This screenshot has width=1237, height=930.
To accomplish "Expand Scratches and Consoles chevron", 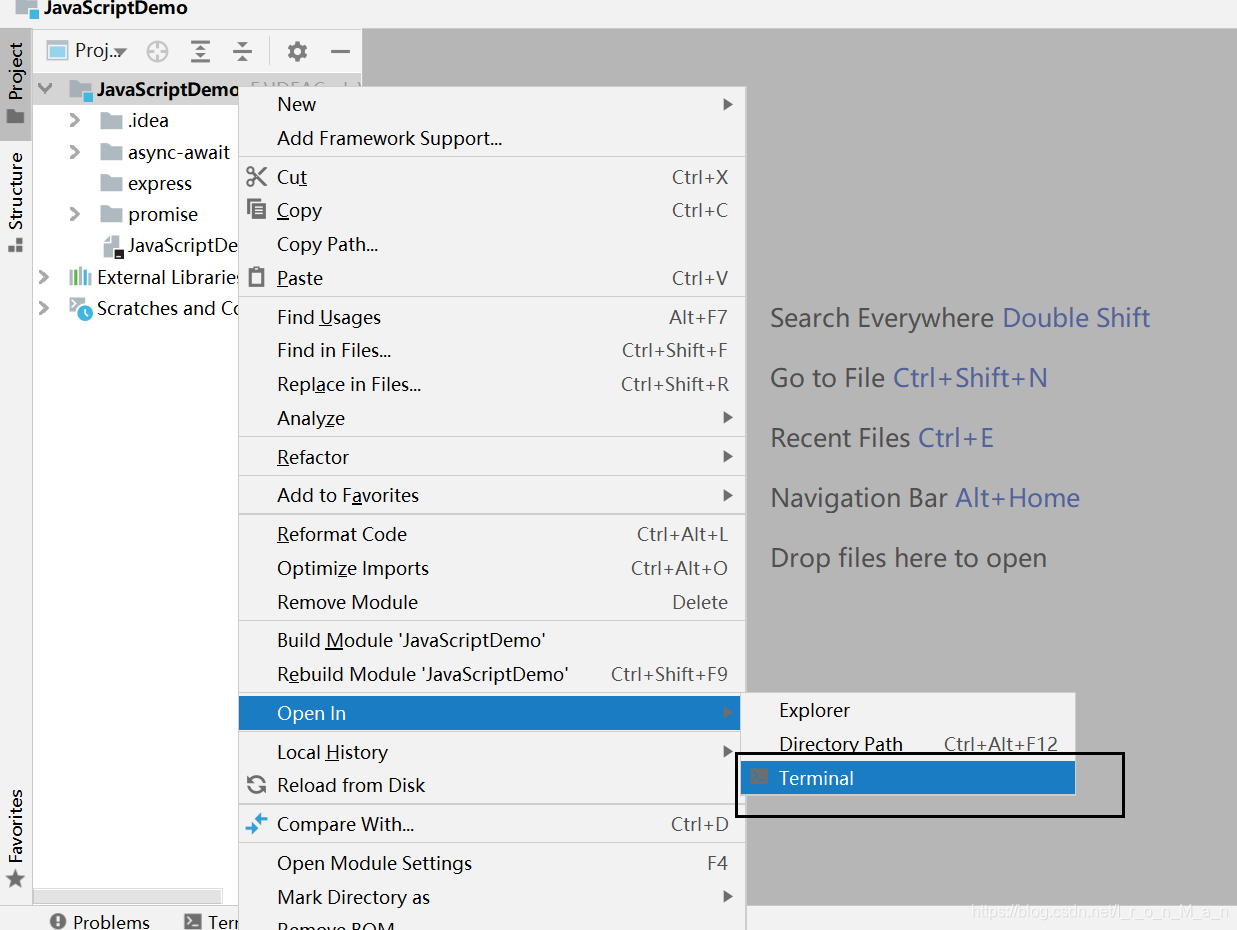I will (x=44, y=308).
